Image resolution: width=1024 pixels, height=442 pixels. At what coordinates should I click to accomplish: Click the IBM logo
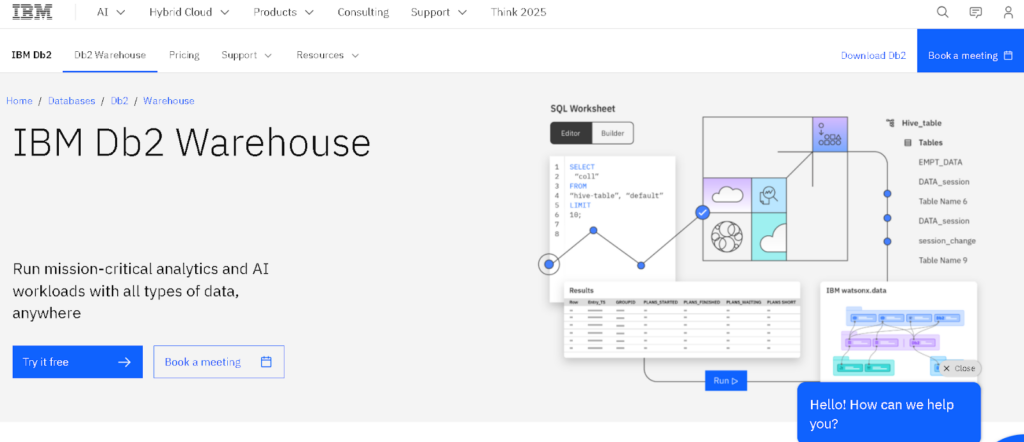pyautogui.click(x=33, y=12)
